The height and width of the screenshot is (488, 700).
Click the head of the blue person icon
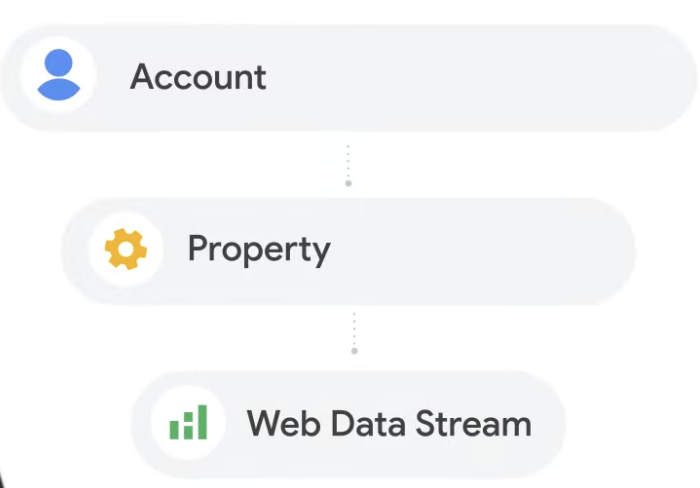coord(58,63)
